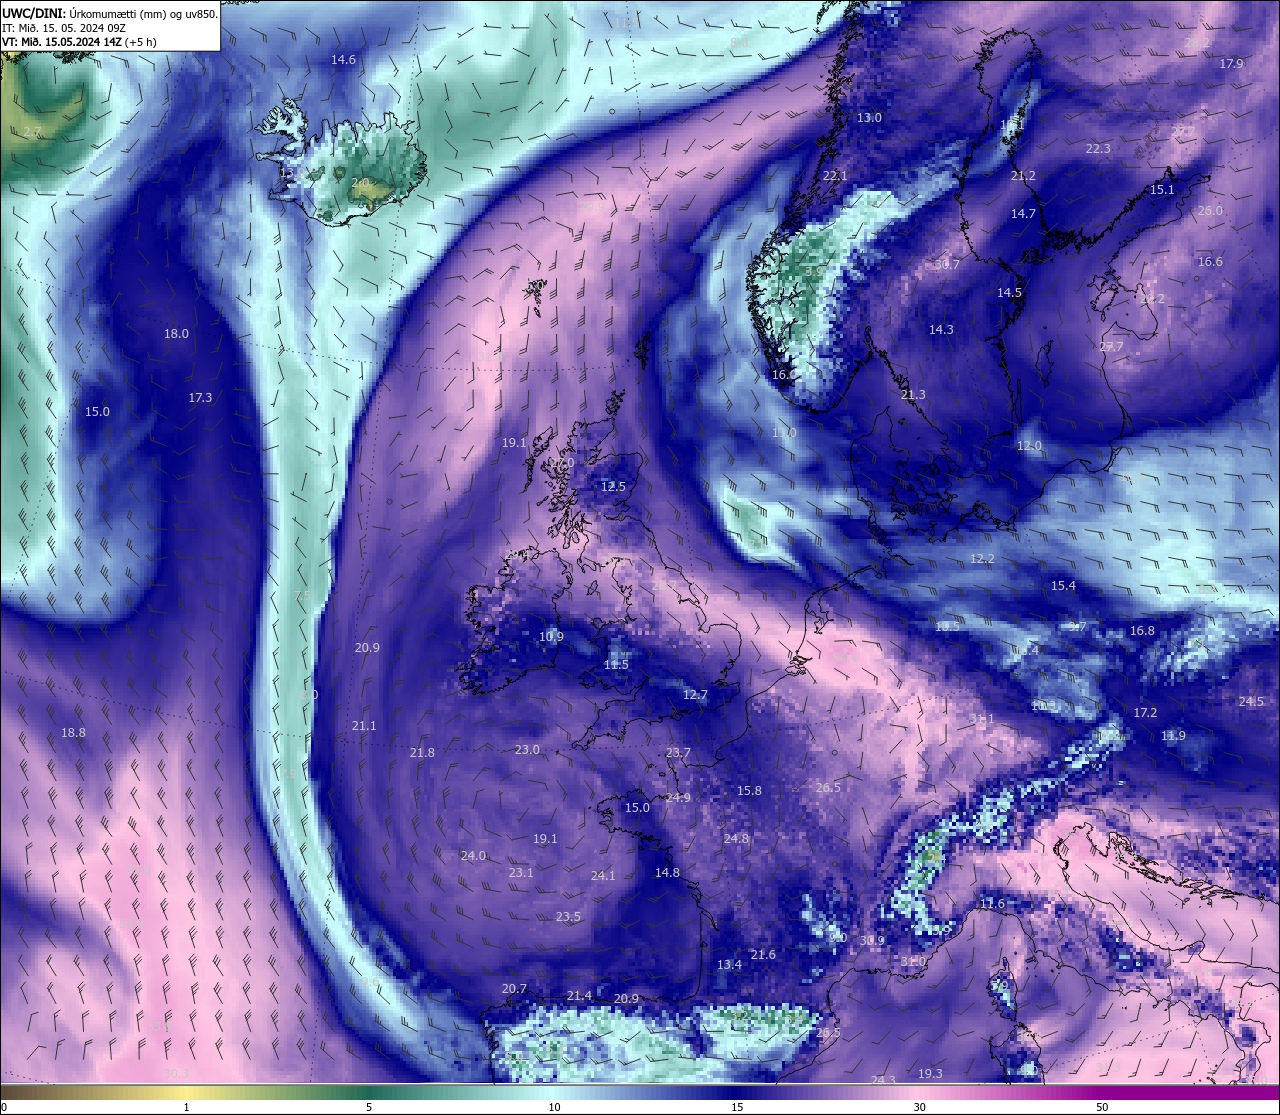Image resolution: width=1280 pixels, height=1115 pixels.
Task: Click the legend tick label 5
Action: click(x=369, y=1108)
